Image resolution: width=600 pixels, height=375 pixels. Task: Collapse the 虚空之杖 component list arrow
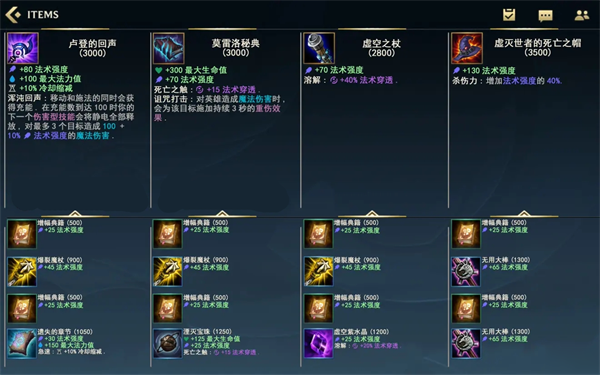[372, 213]
